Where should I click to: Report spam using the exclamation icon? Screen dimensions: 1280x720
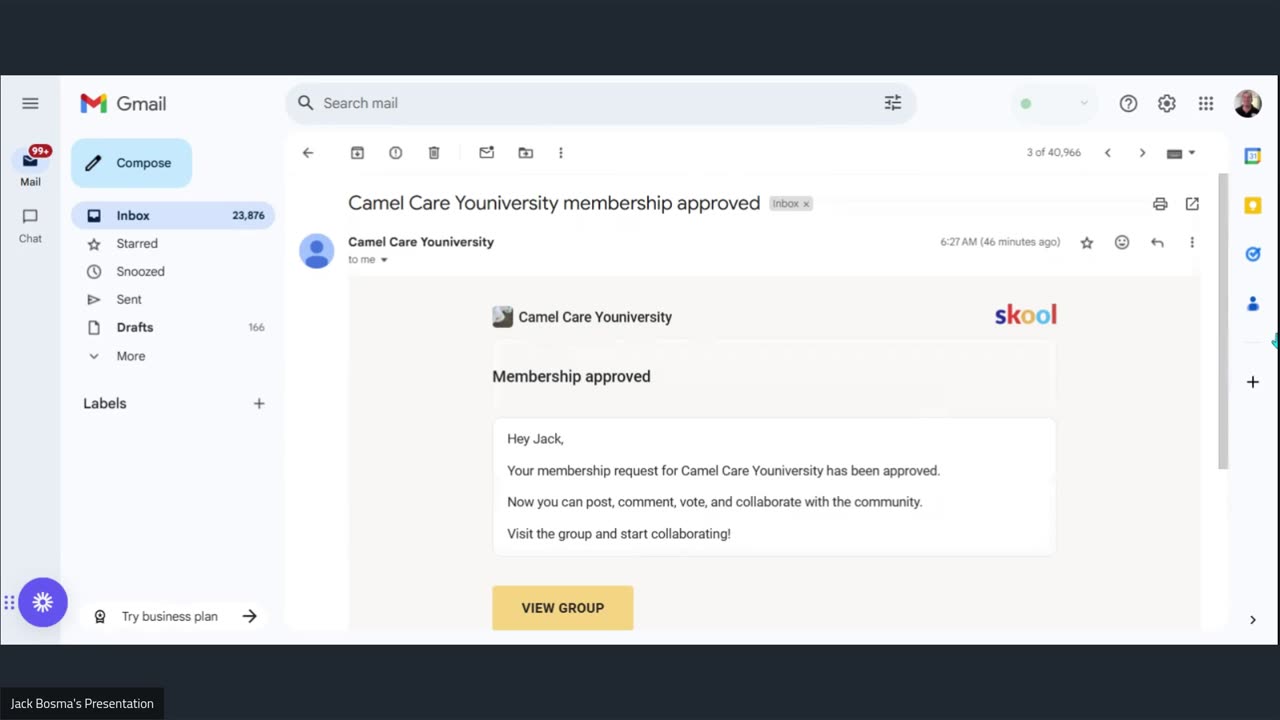396,153
